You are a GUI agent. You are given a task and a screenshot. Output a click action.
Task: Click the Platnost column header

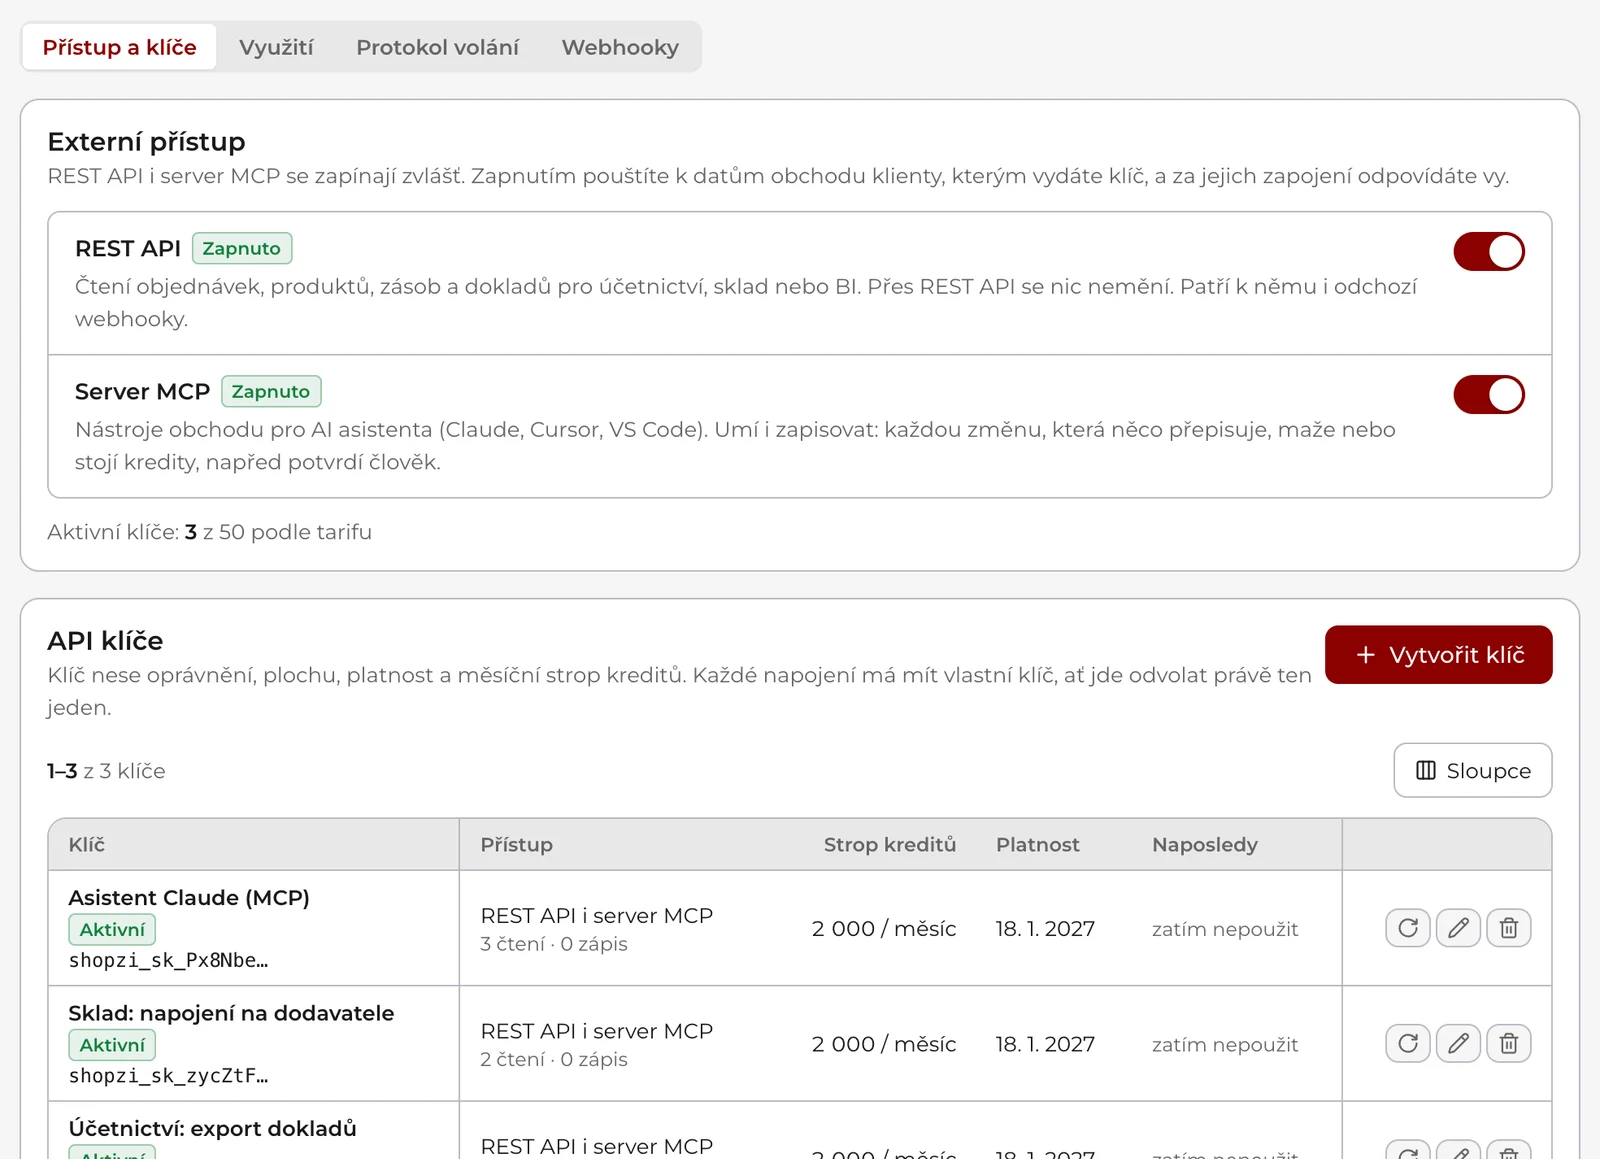(x=1038, y=845)
